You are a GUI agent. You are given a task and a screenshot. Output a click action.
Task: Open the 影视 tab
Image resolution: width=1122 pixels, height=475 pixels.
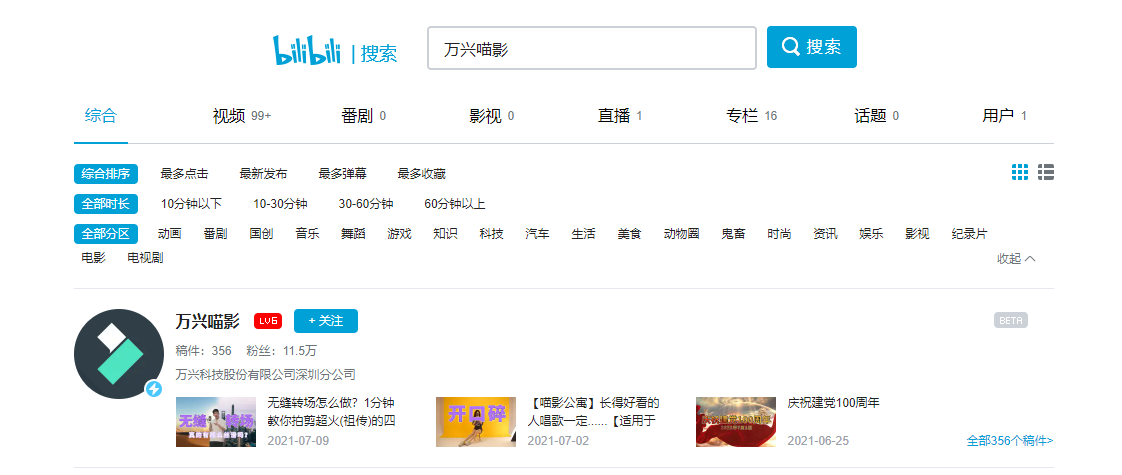pyautogui.click(x=492, y=116)
